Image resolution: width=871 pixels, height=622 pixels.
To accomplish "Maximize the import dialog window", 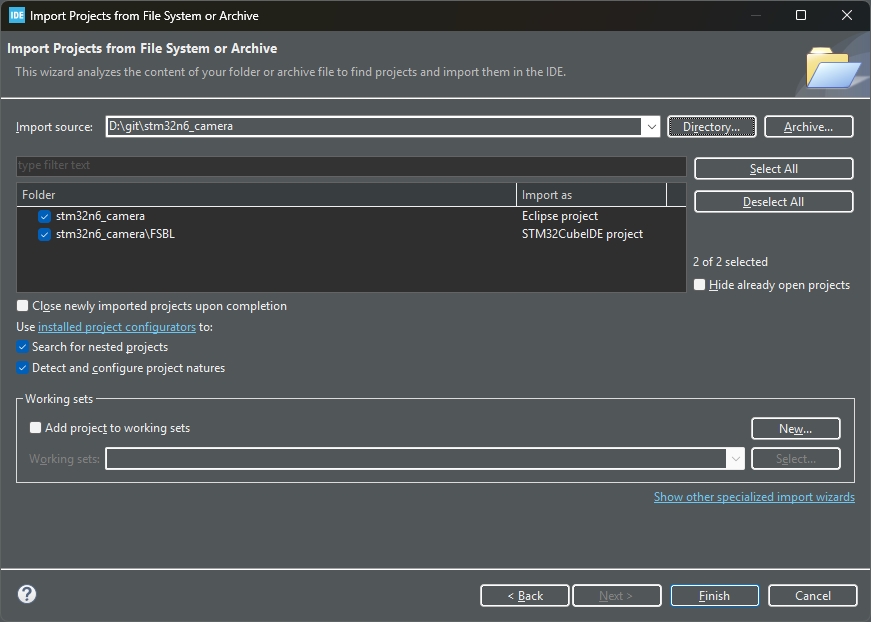I will coord(800,15).
